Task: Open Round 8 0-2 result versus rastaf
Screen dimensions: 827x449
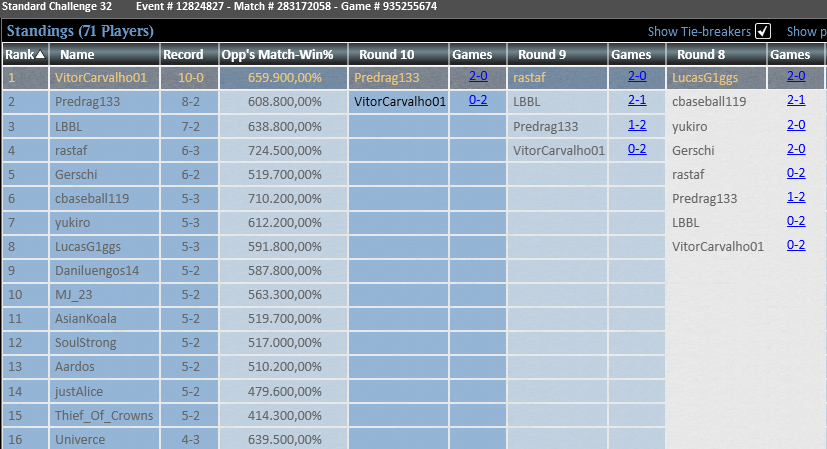Action: (796, 173)
